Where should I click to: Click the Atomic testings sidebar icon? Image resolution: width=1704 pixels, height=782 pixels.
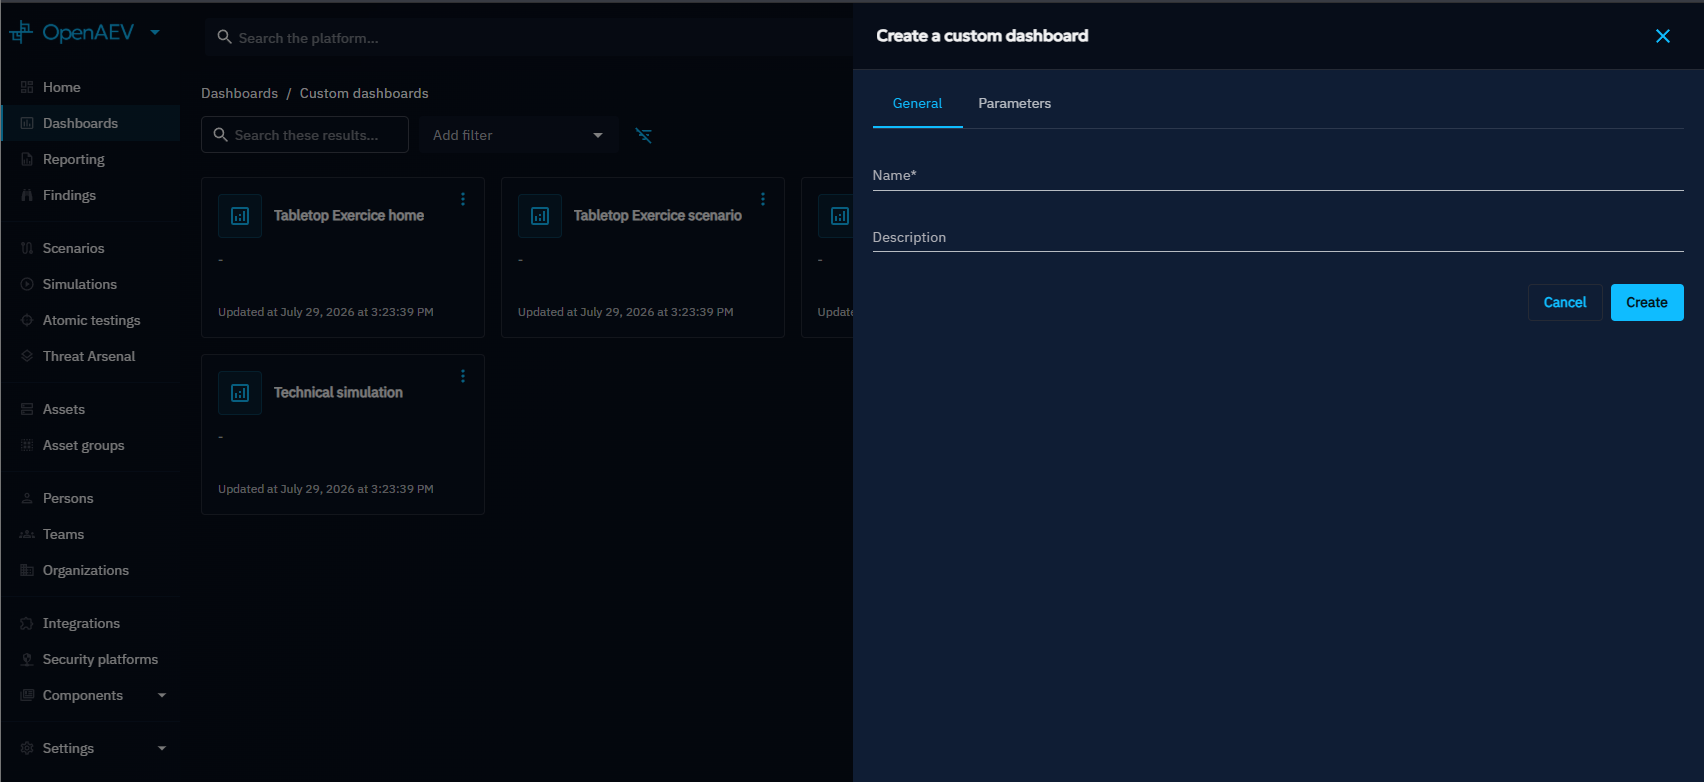(27, 320)
